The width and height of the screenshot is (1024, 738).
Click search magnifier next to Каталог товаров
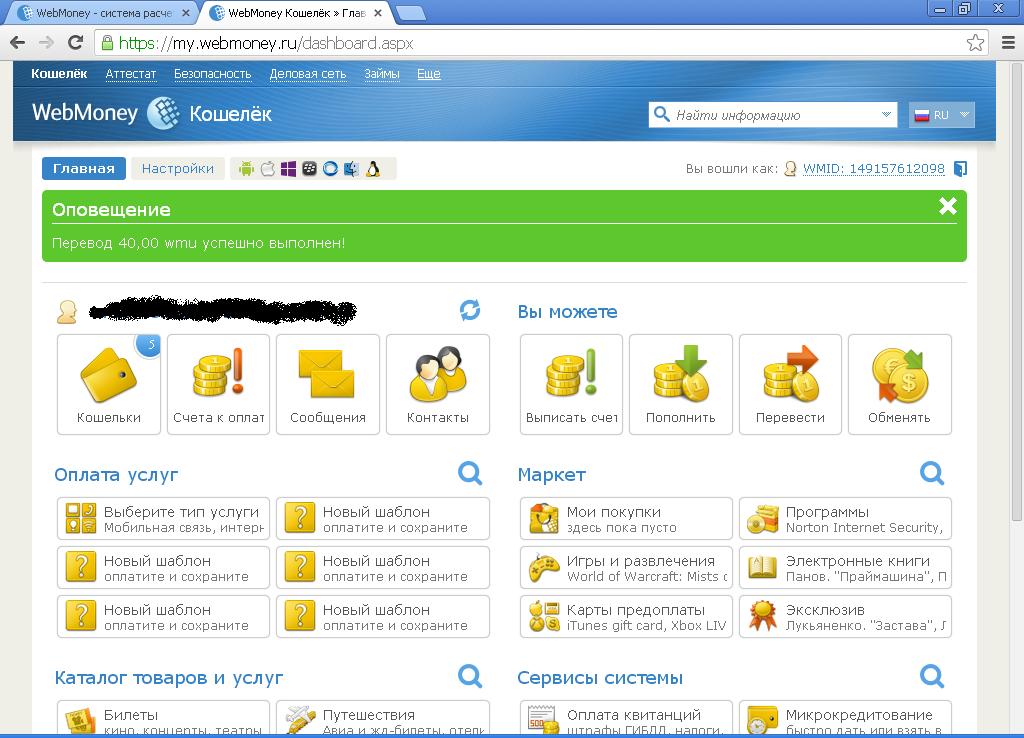point(470,676)
